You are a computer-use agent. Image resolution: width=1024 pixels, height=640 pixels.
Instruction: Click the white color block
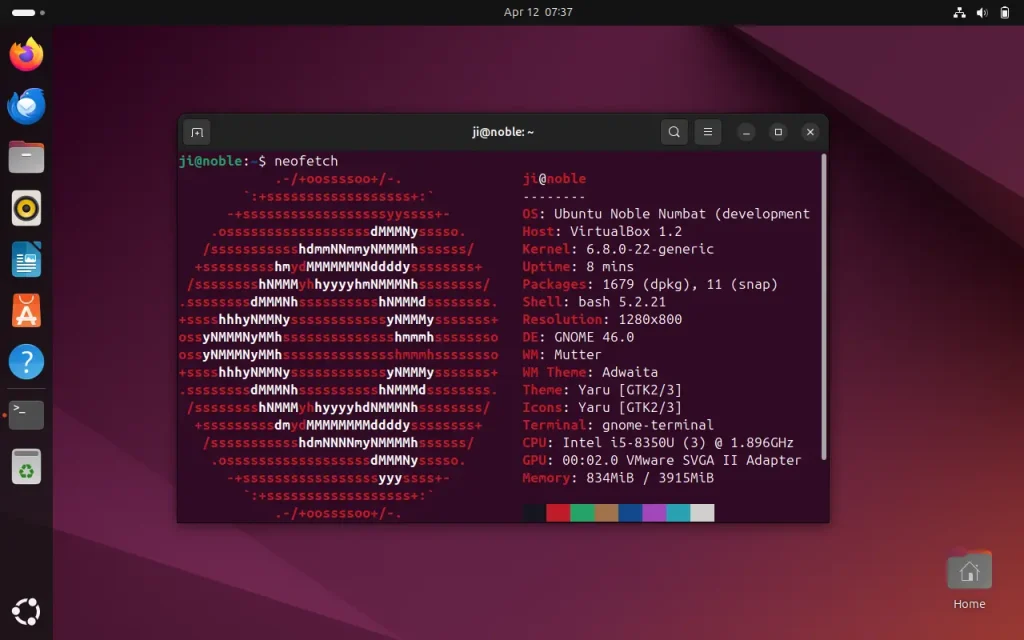click(703, 513)
